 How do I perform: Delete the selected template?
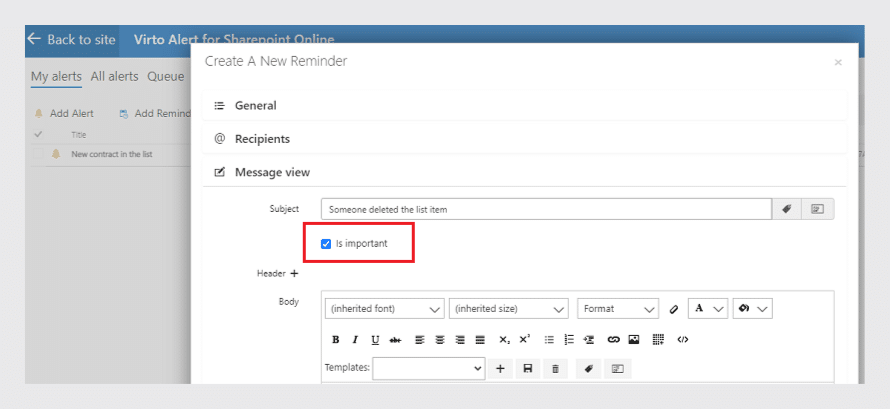[x=555, y=369]
